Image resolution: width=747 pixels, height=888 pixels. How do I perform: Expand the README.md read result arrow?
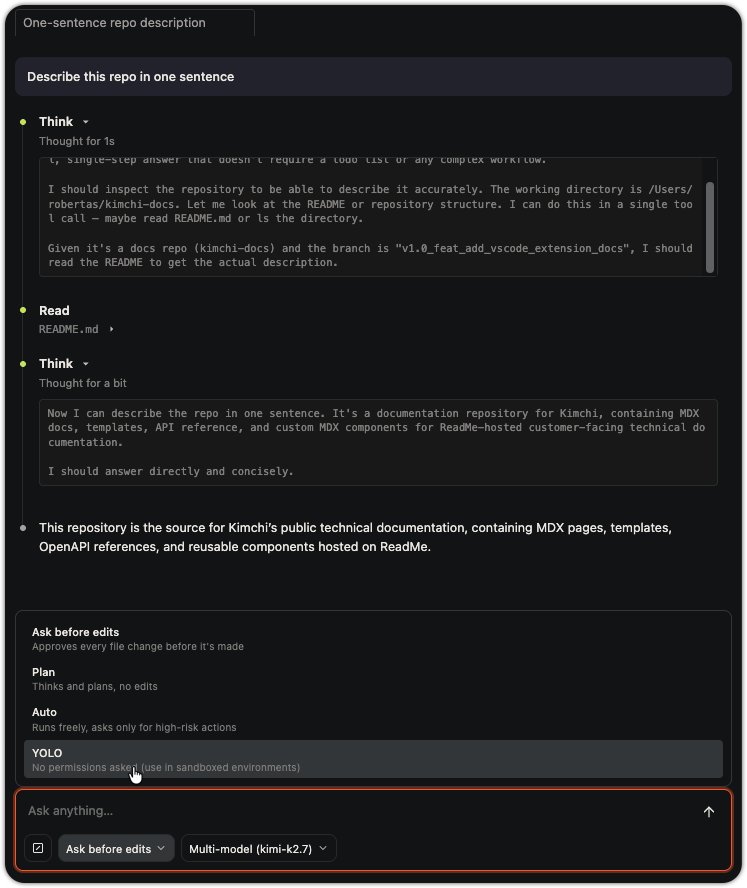(111, 329)
